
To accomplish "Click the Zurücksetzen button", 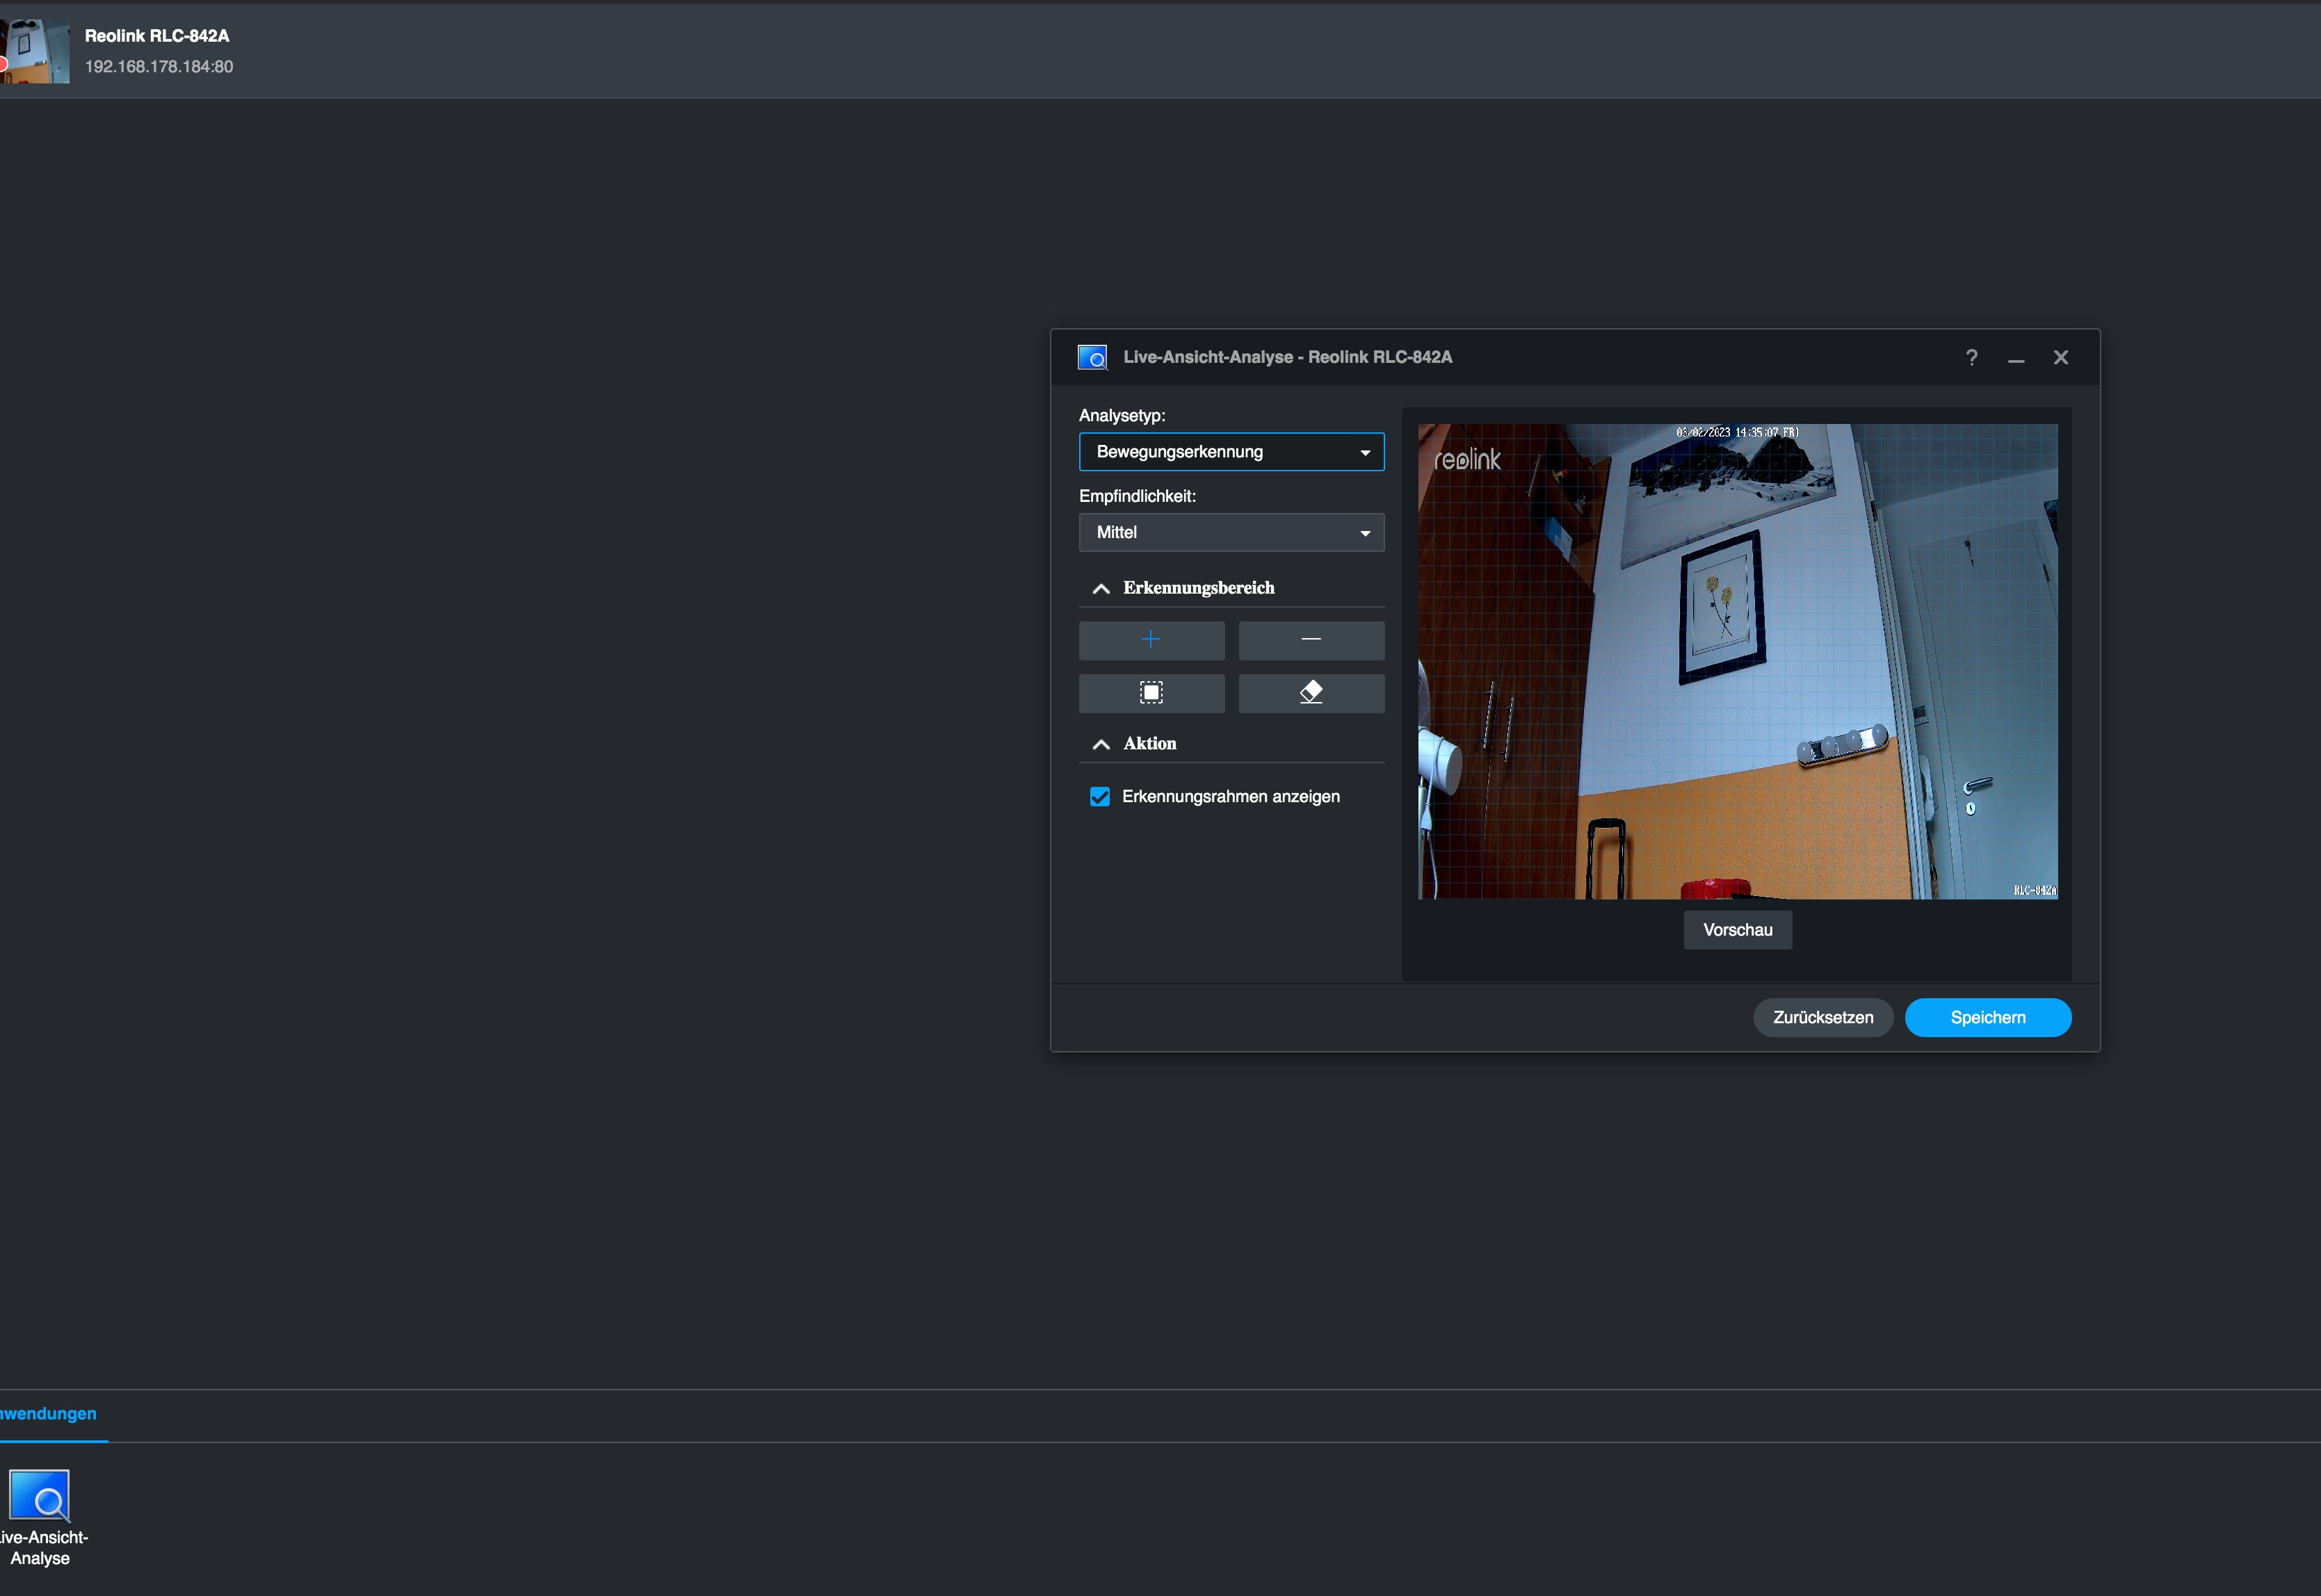I will pos(1822,1018).
